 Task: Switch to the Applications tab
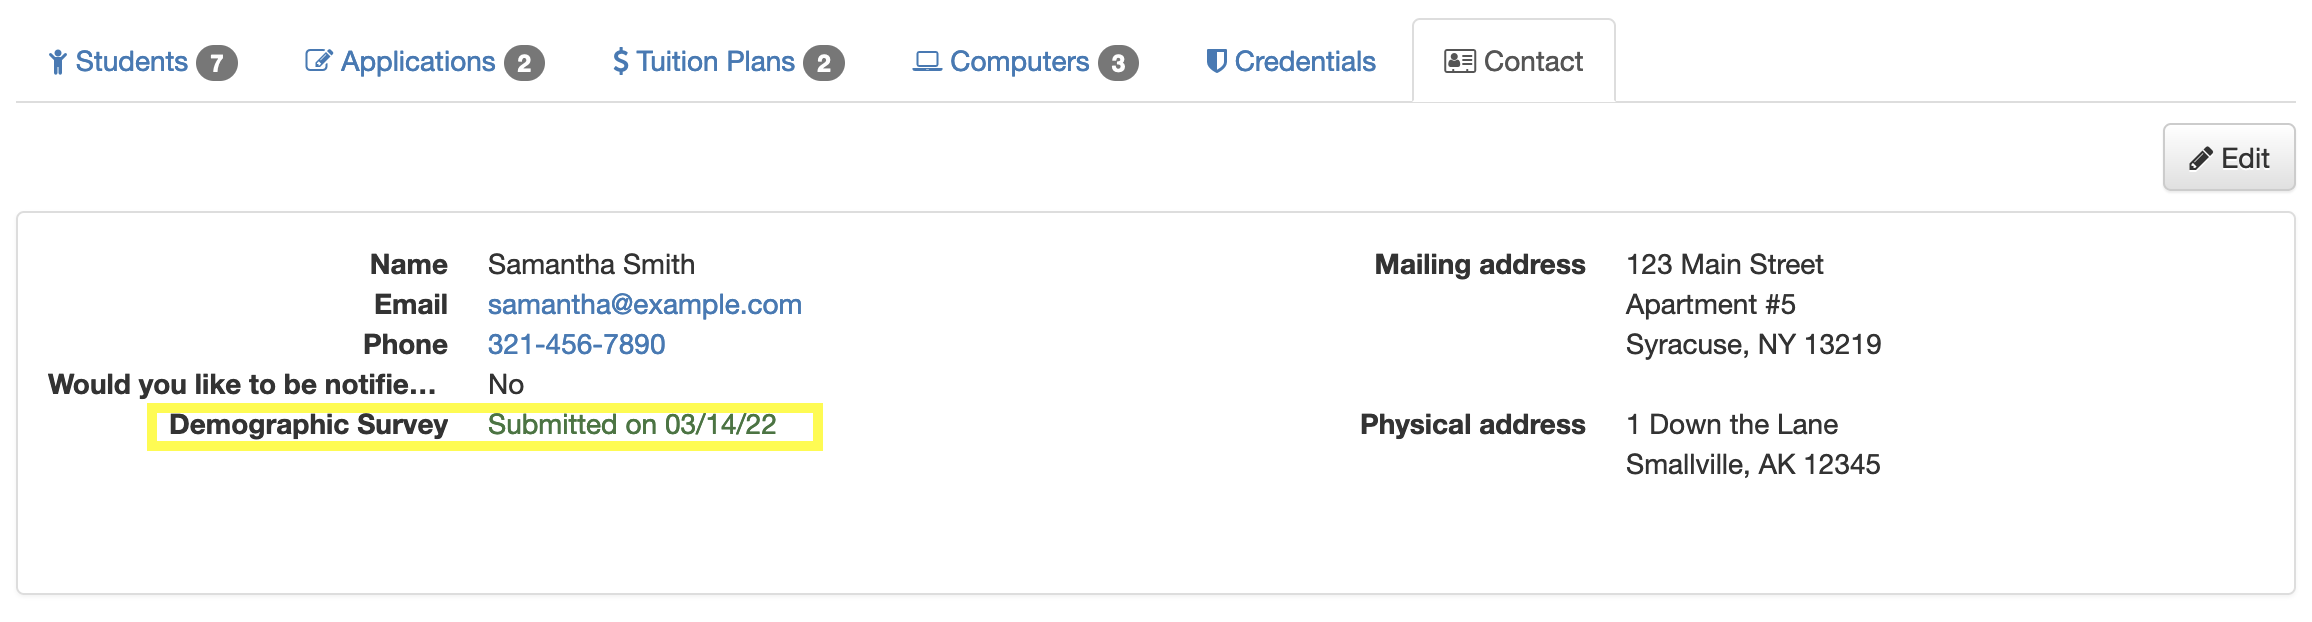point(424,62)
